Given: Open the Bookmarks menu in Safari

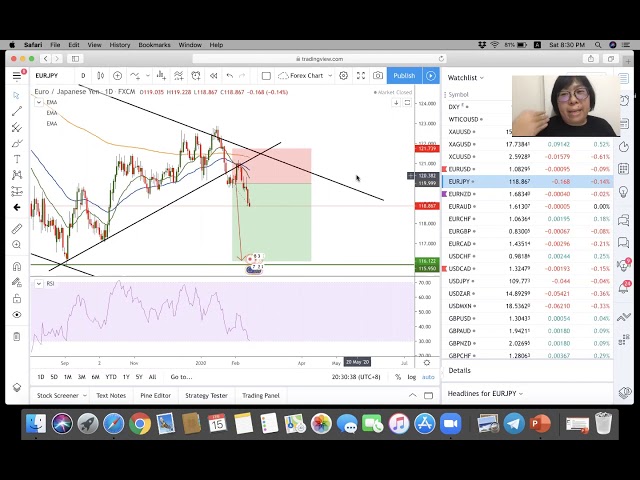Looking at the screenshot, I should coord(154,45).
